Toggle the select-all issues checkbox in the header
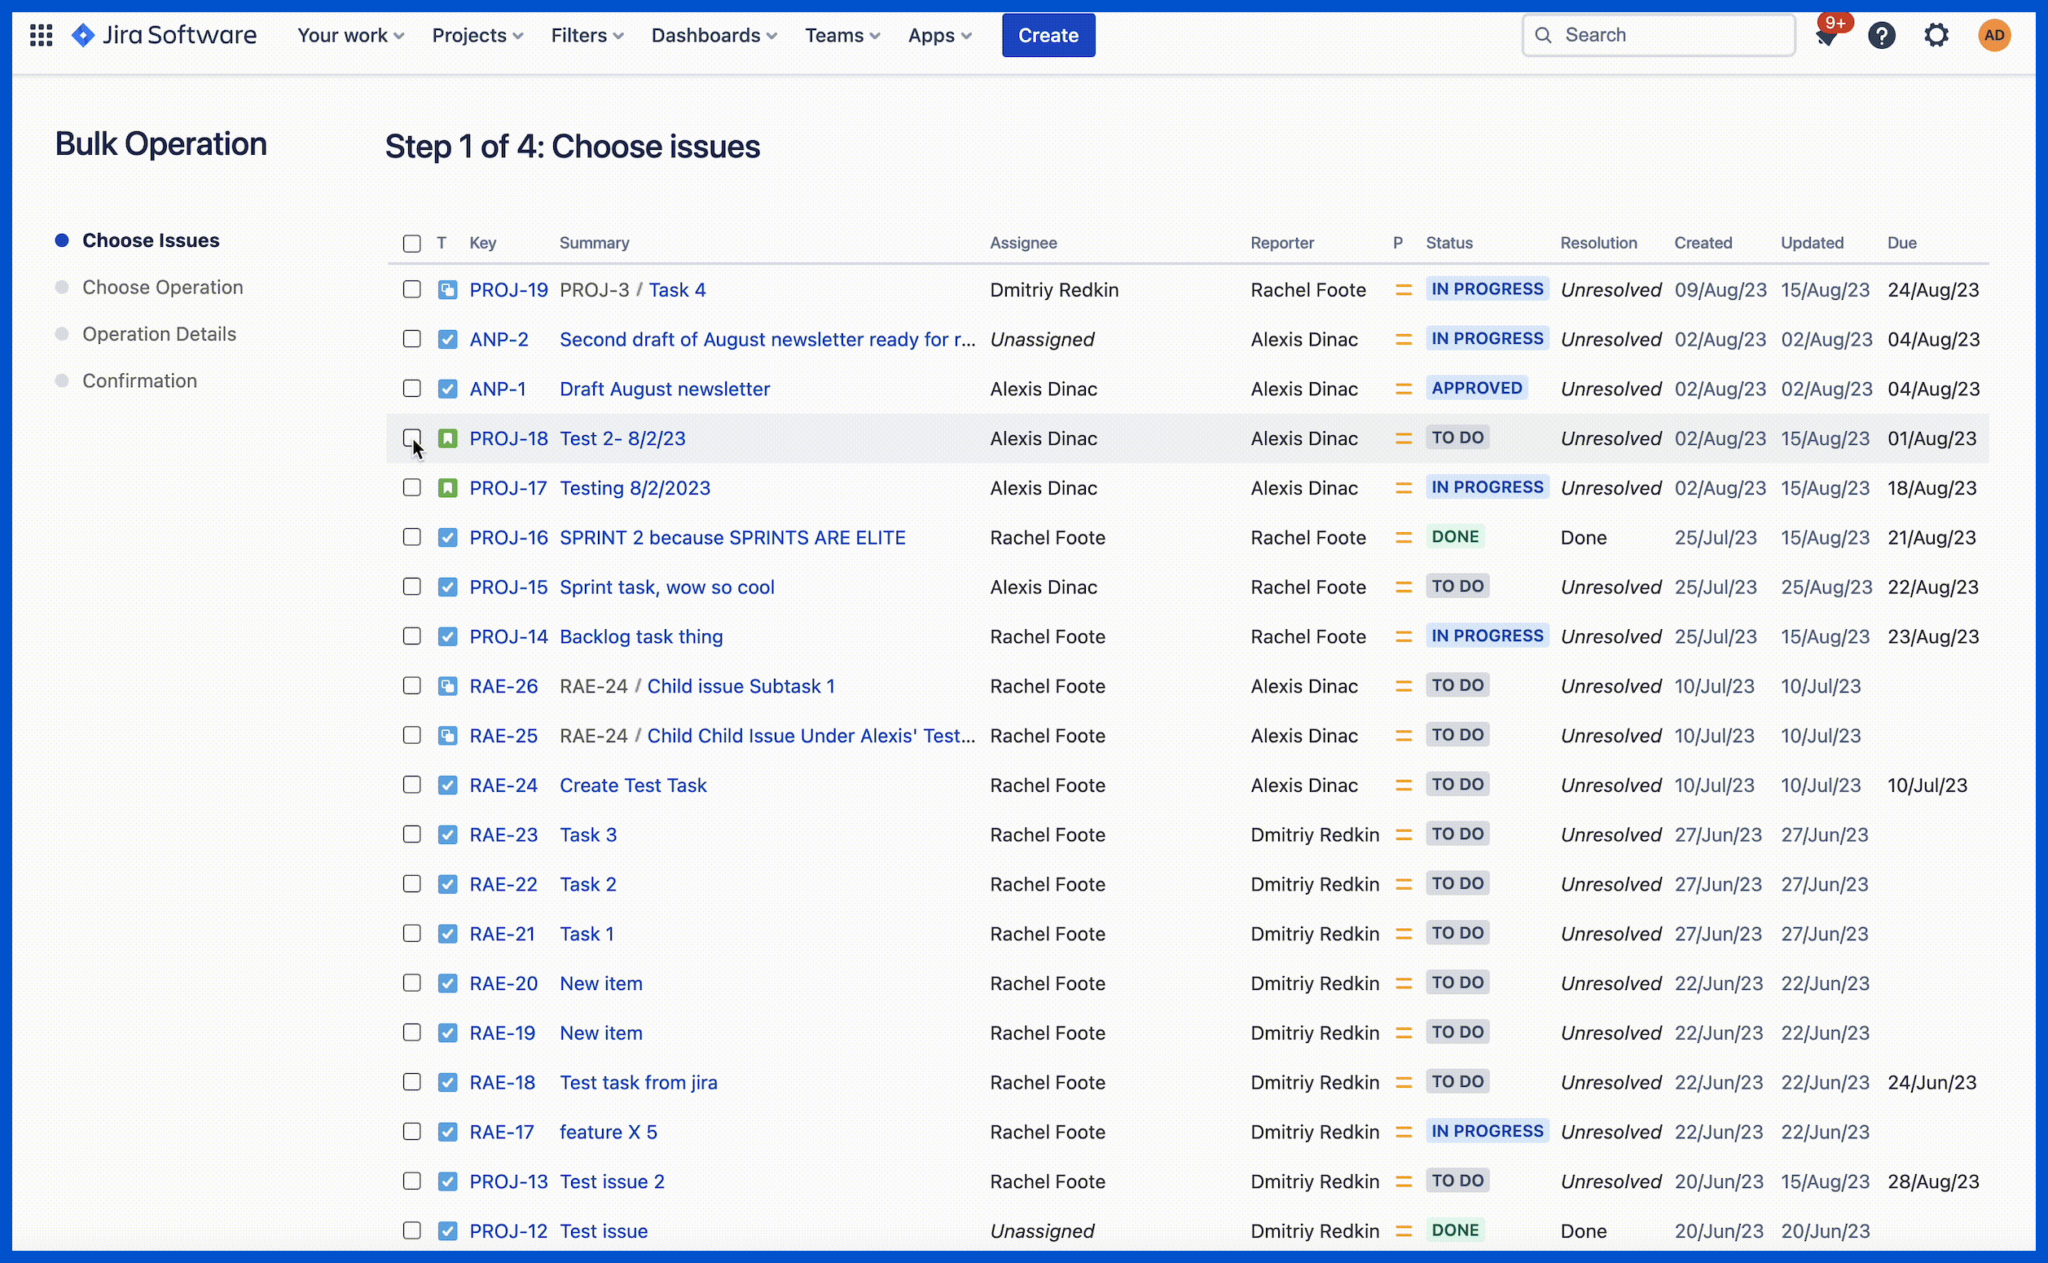This screenshot has height=1263, width=2048. pos(411,243)
